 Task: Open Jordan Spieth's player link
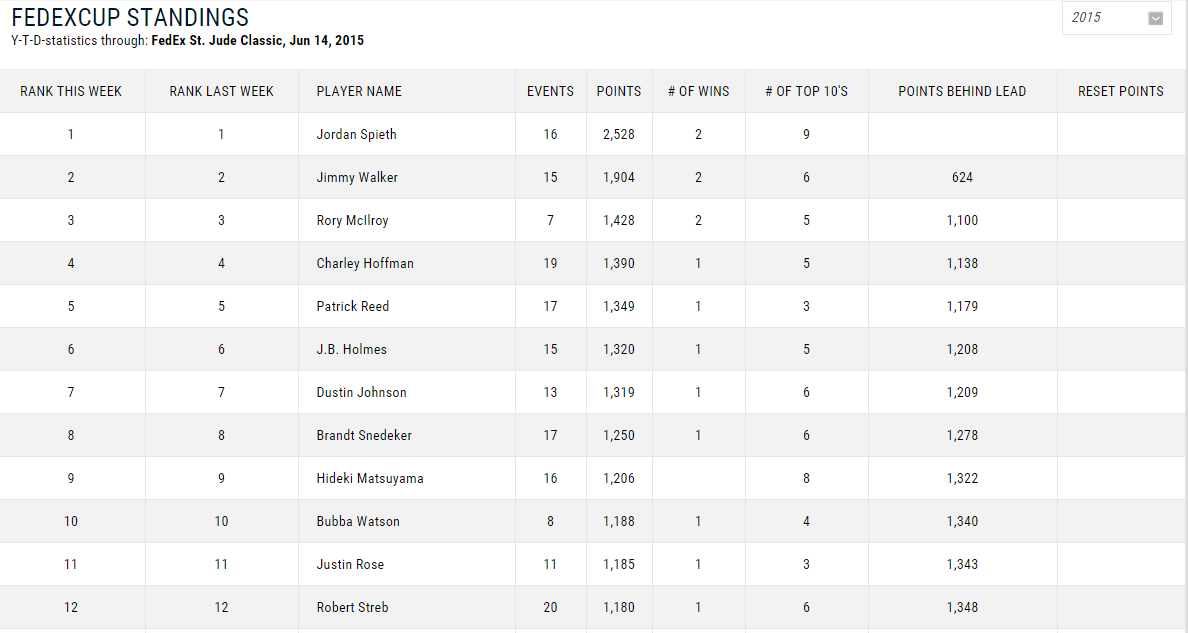[356, 134]
